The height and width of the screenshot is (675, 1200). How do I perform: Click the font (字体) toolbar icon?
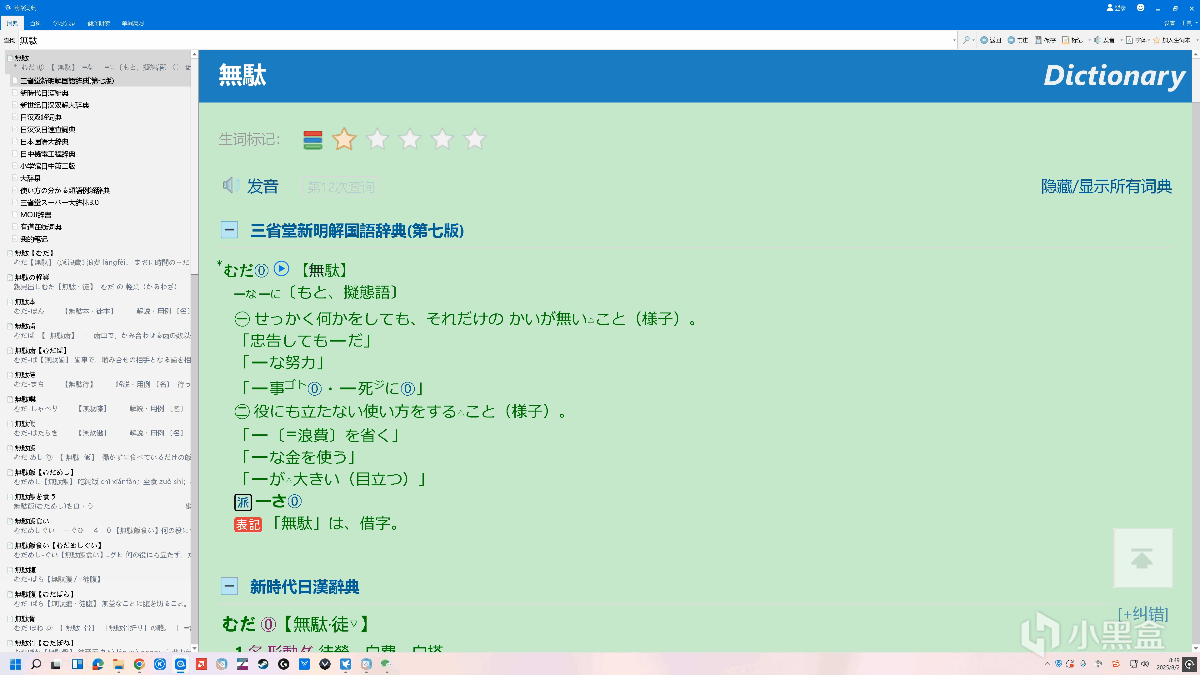click(1129, 40)
